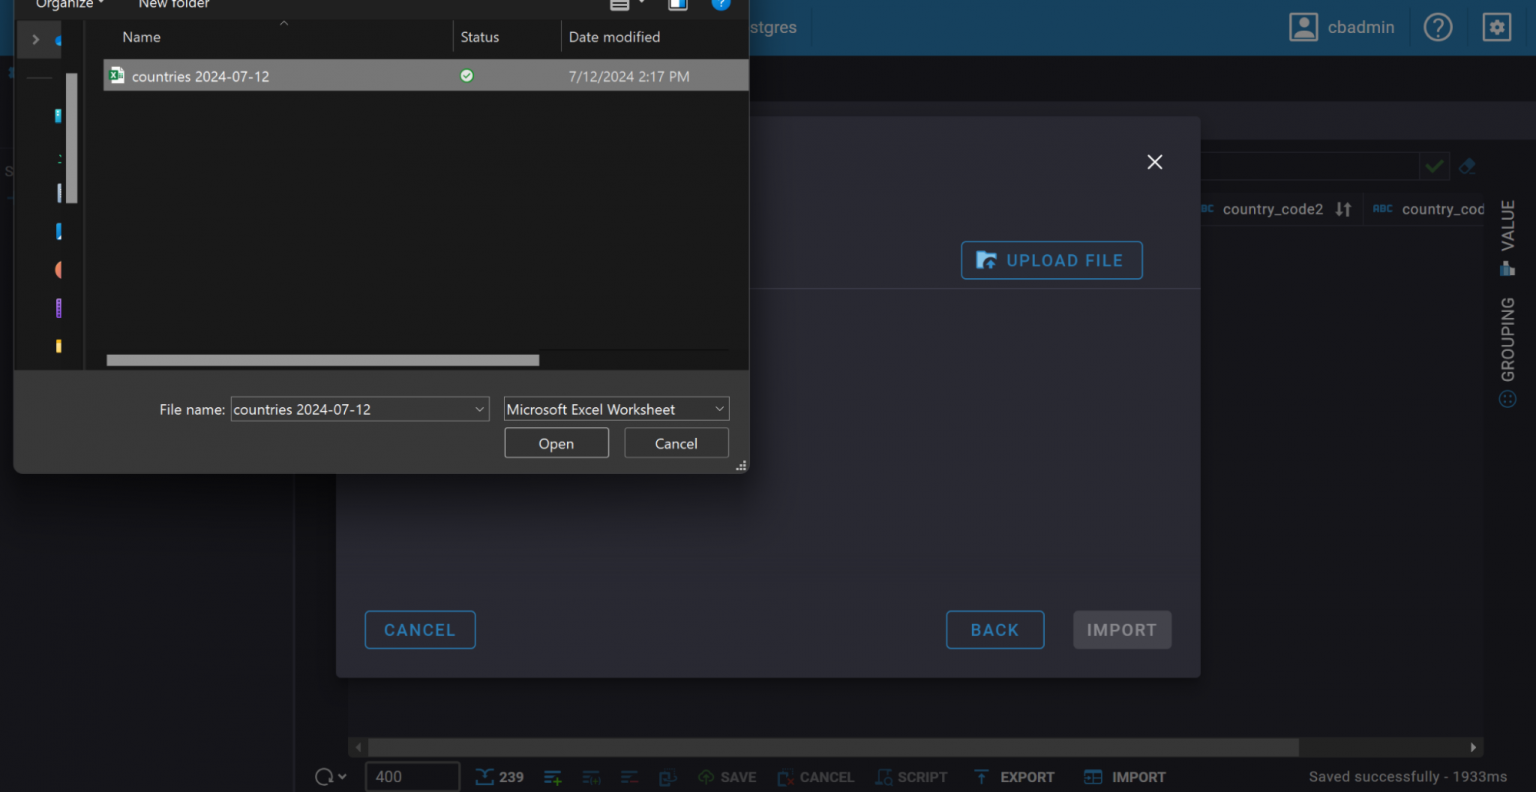Click the green sync status check icon
Image resolution: width=1536 pixels, height=792 pixels.
pyautogui.click(x=466, y=75)
